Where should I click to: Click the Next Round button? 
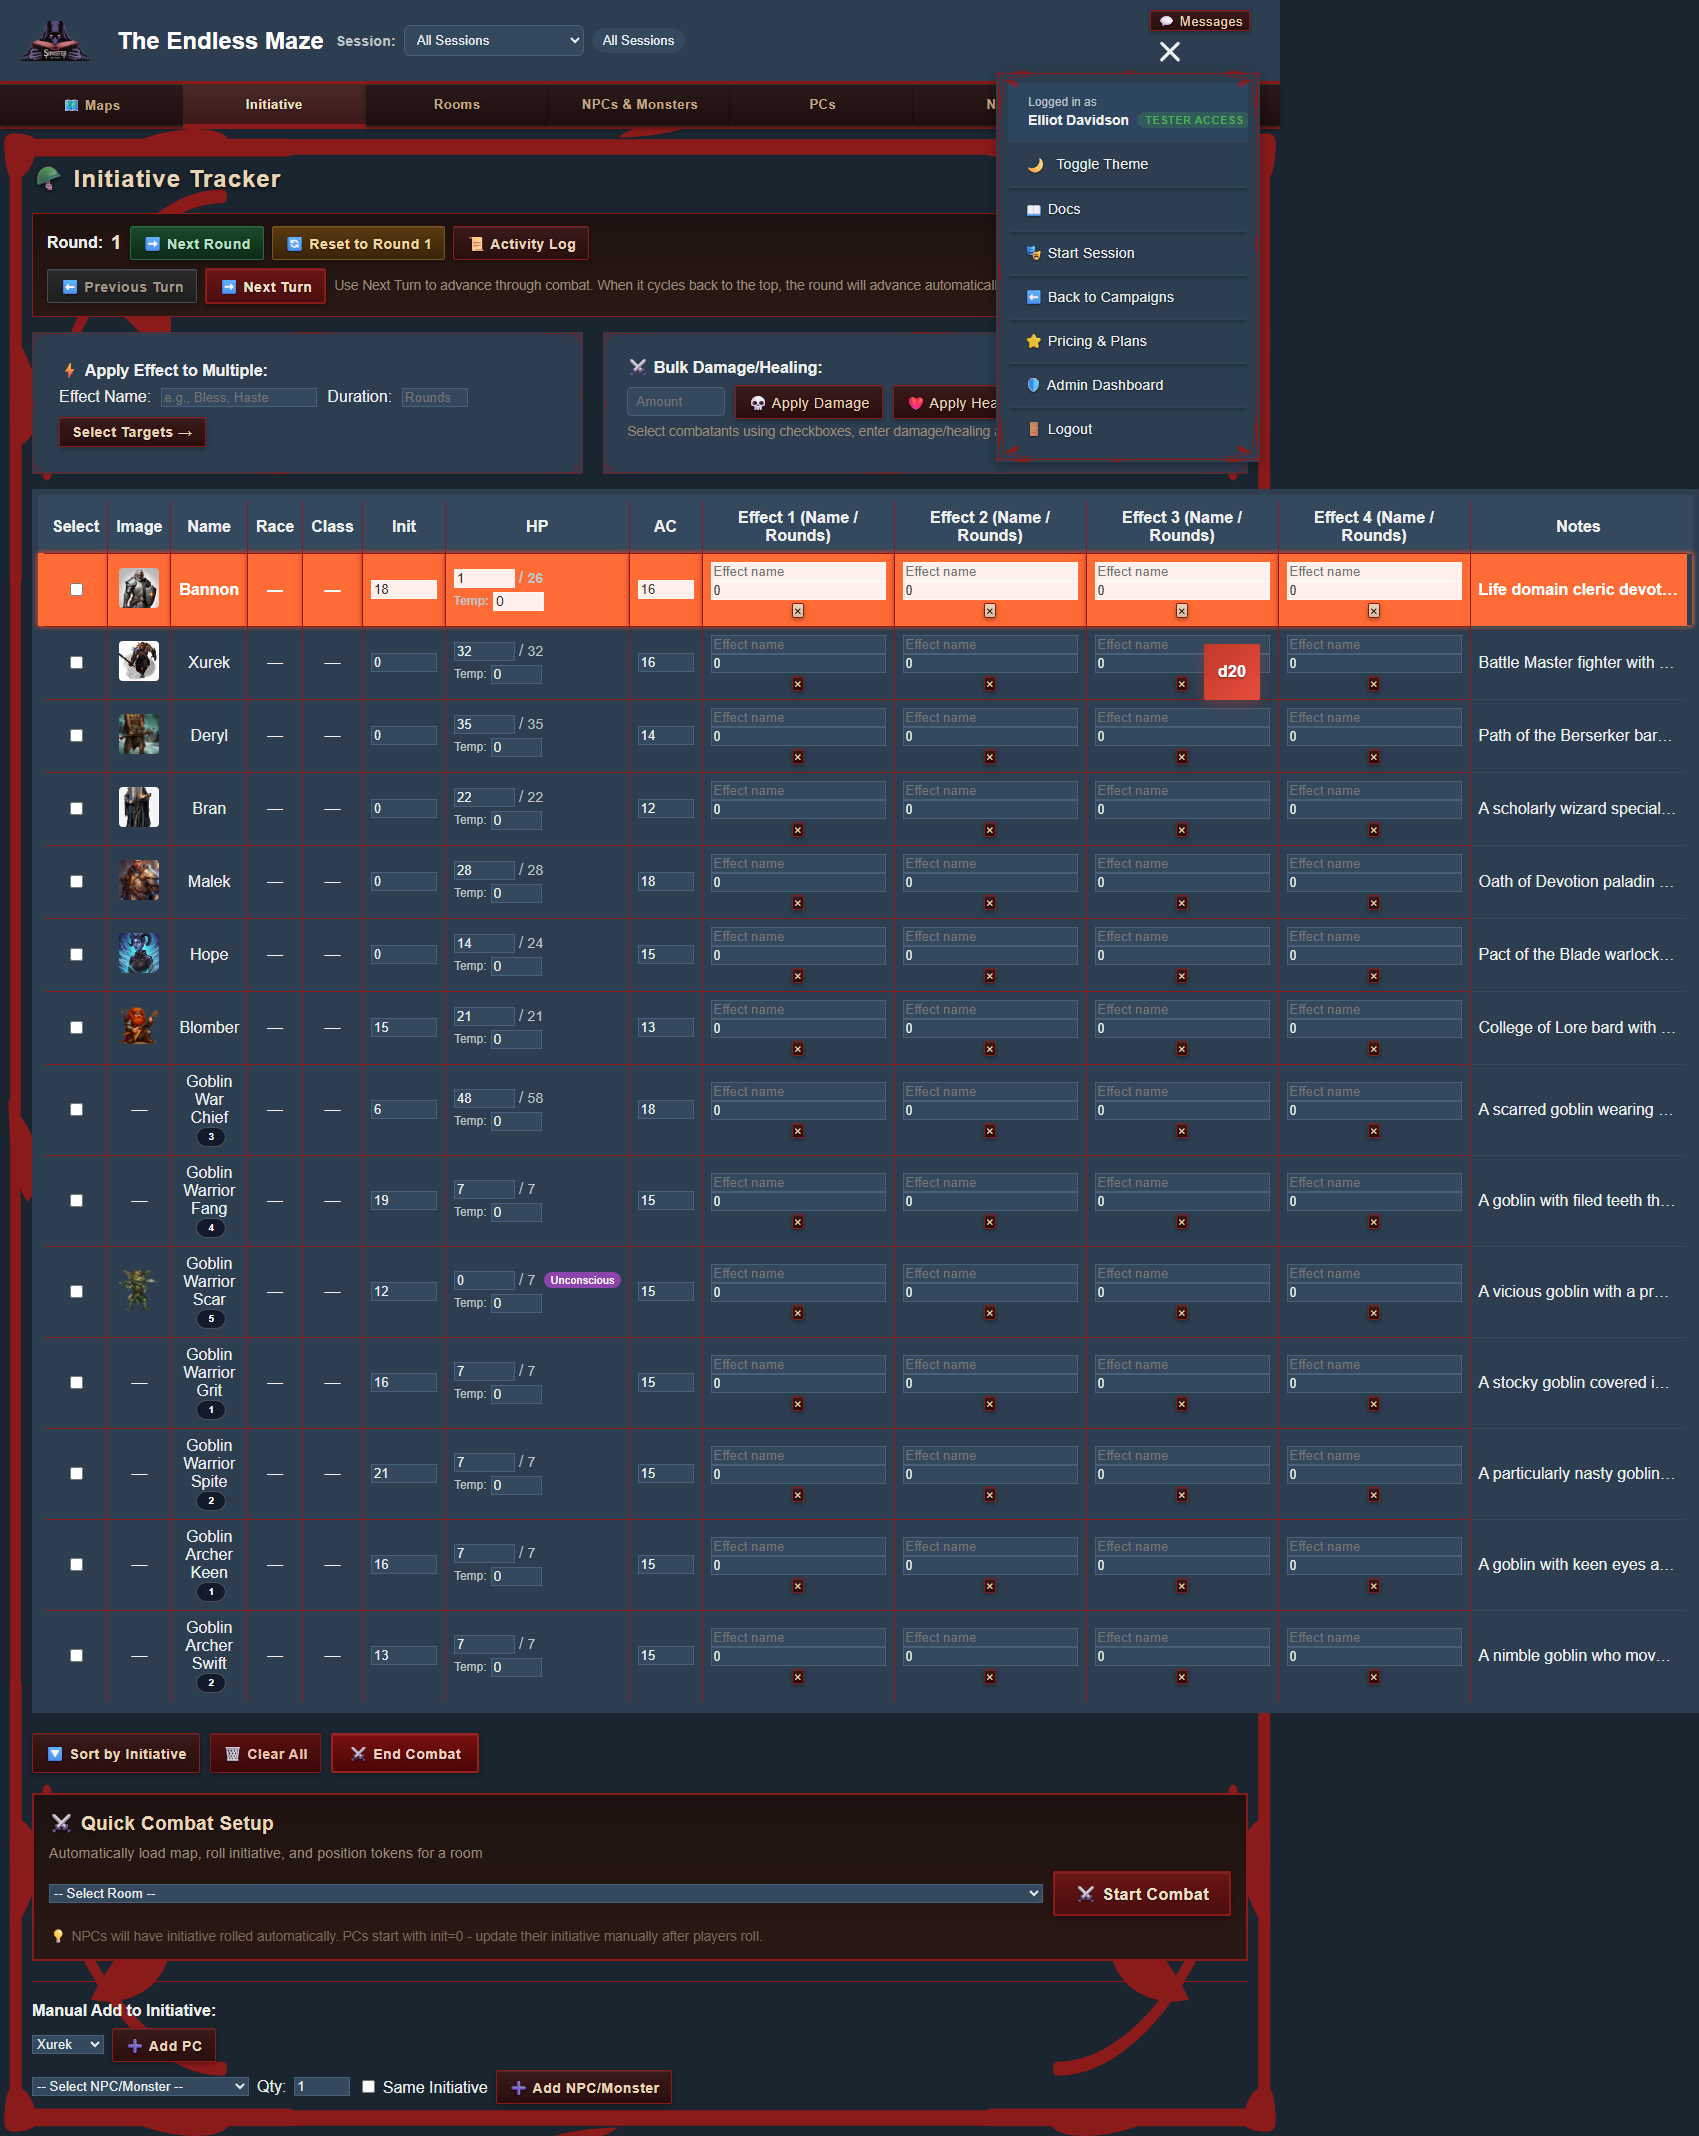tap(196, 243)
